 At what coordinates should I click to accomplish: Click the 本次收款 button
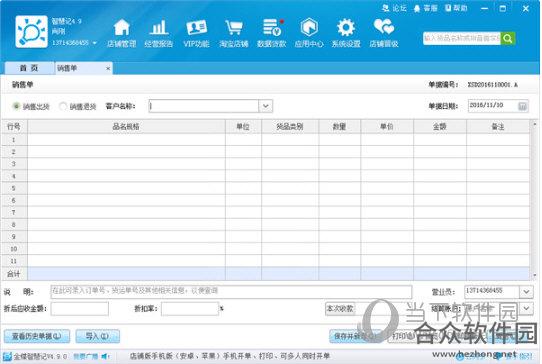pyautogui.click(x=340, y=308)
